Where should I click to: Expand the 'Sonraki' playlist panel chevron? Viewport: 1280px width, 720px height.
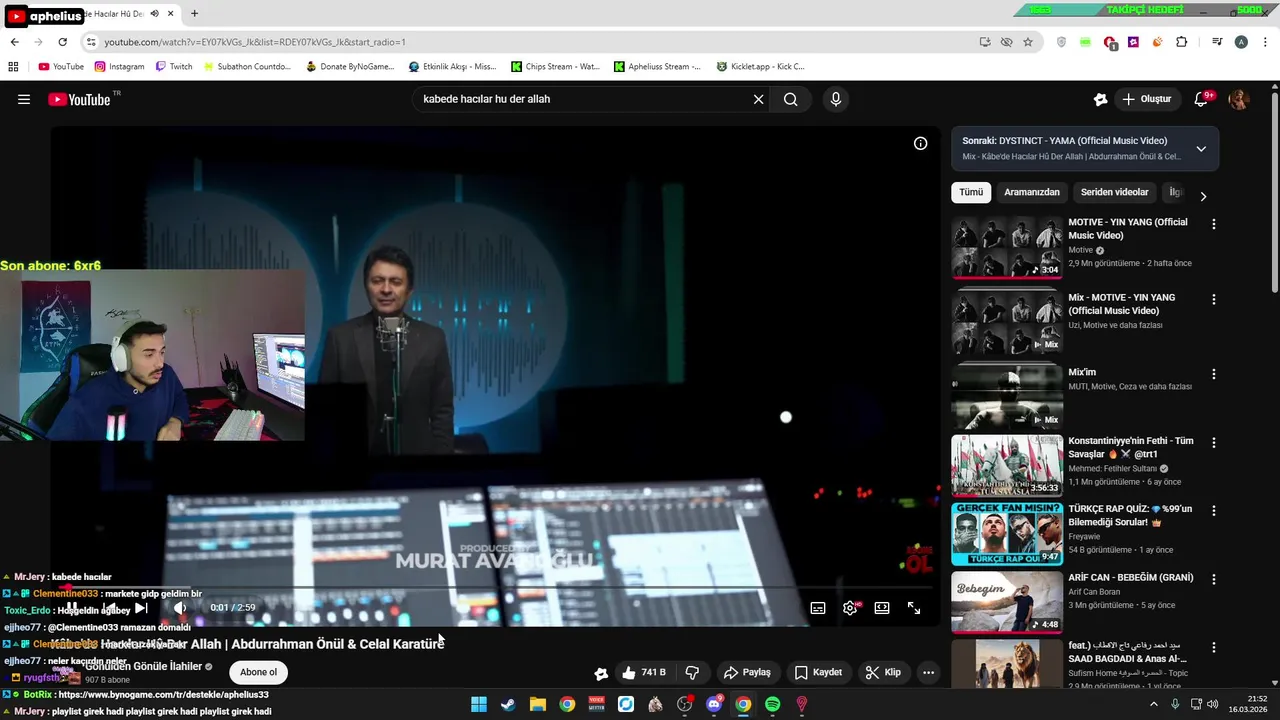coord(1201,149)
